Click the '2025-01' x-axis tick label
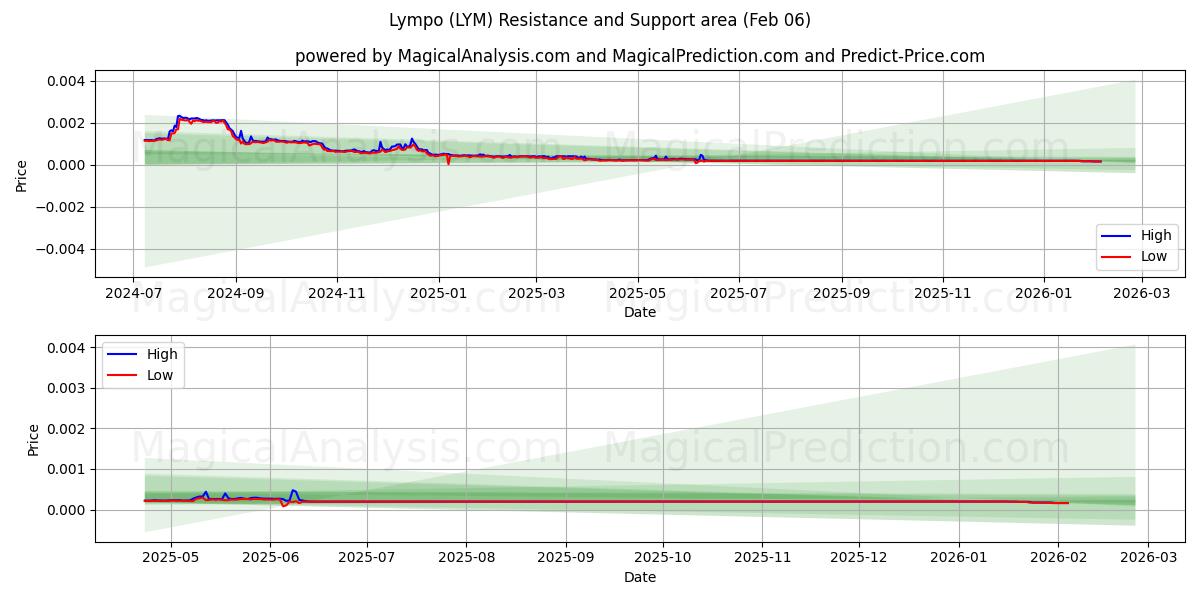The height and width of the screenshot is (600, 1200). pyautogui.click(x=438, y=293)
